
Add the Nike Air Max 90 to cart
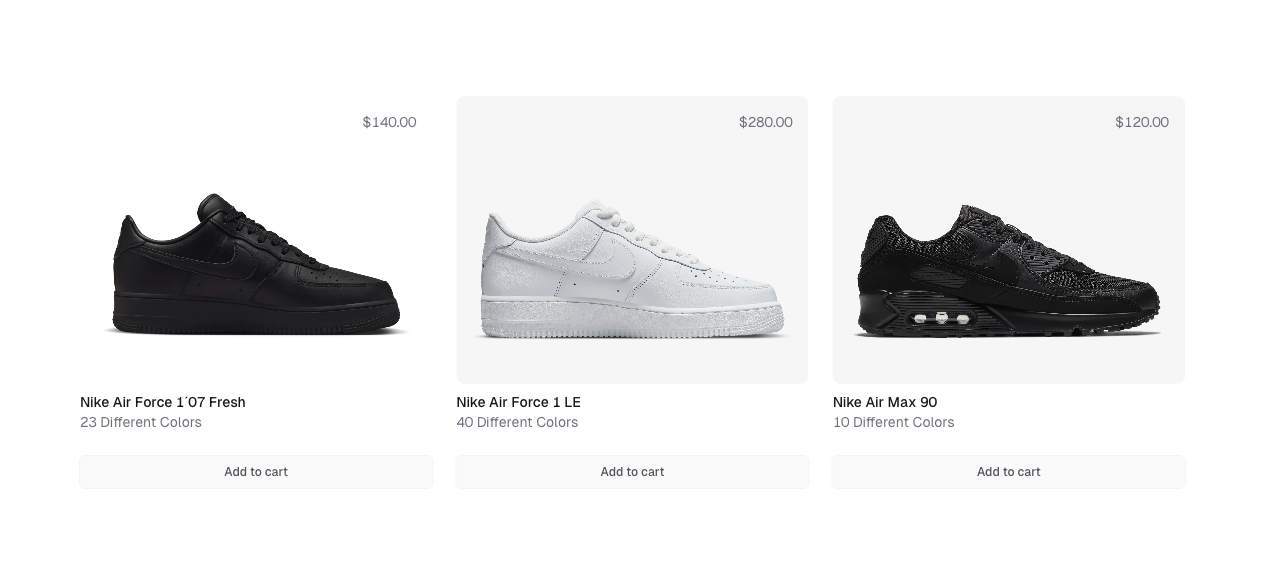pyautogui.click(x=1008, y=471)
